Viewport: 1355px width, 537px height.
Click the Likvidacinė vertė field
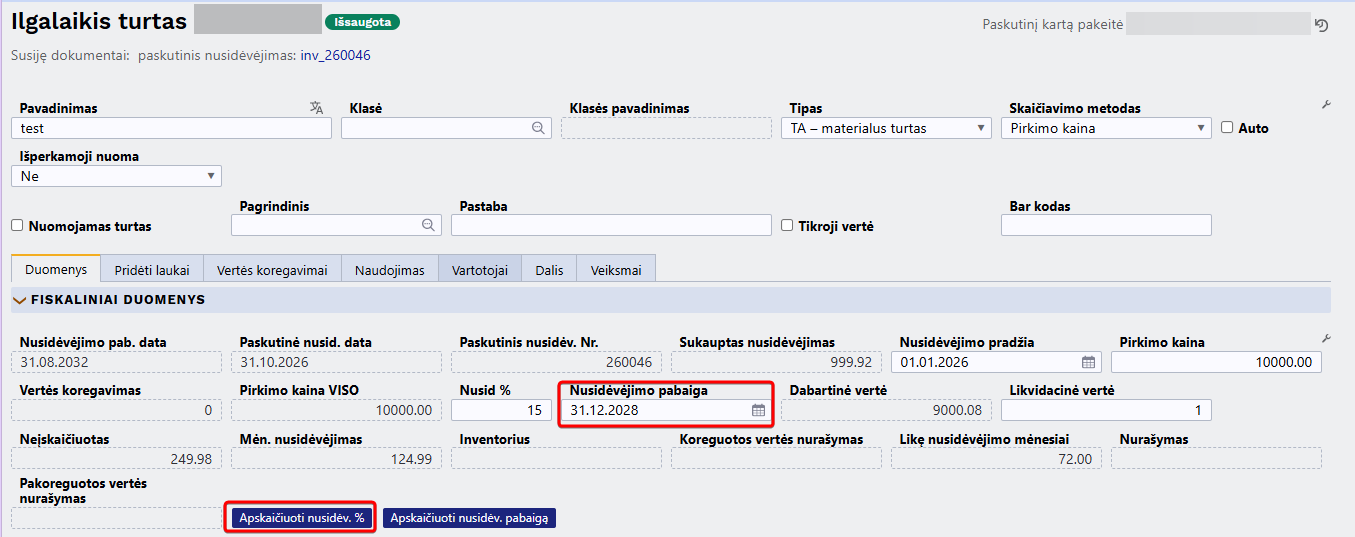tap(1106, 410)
